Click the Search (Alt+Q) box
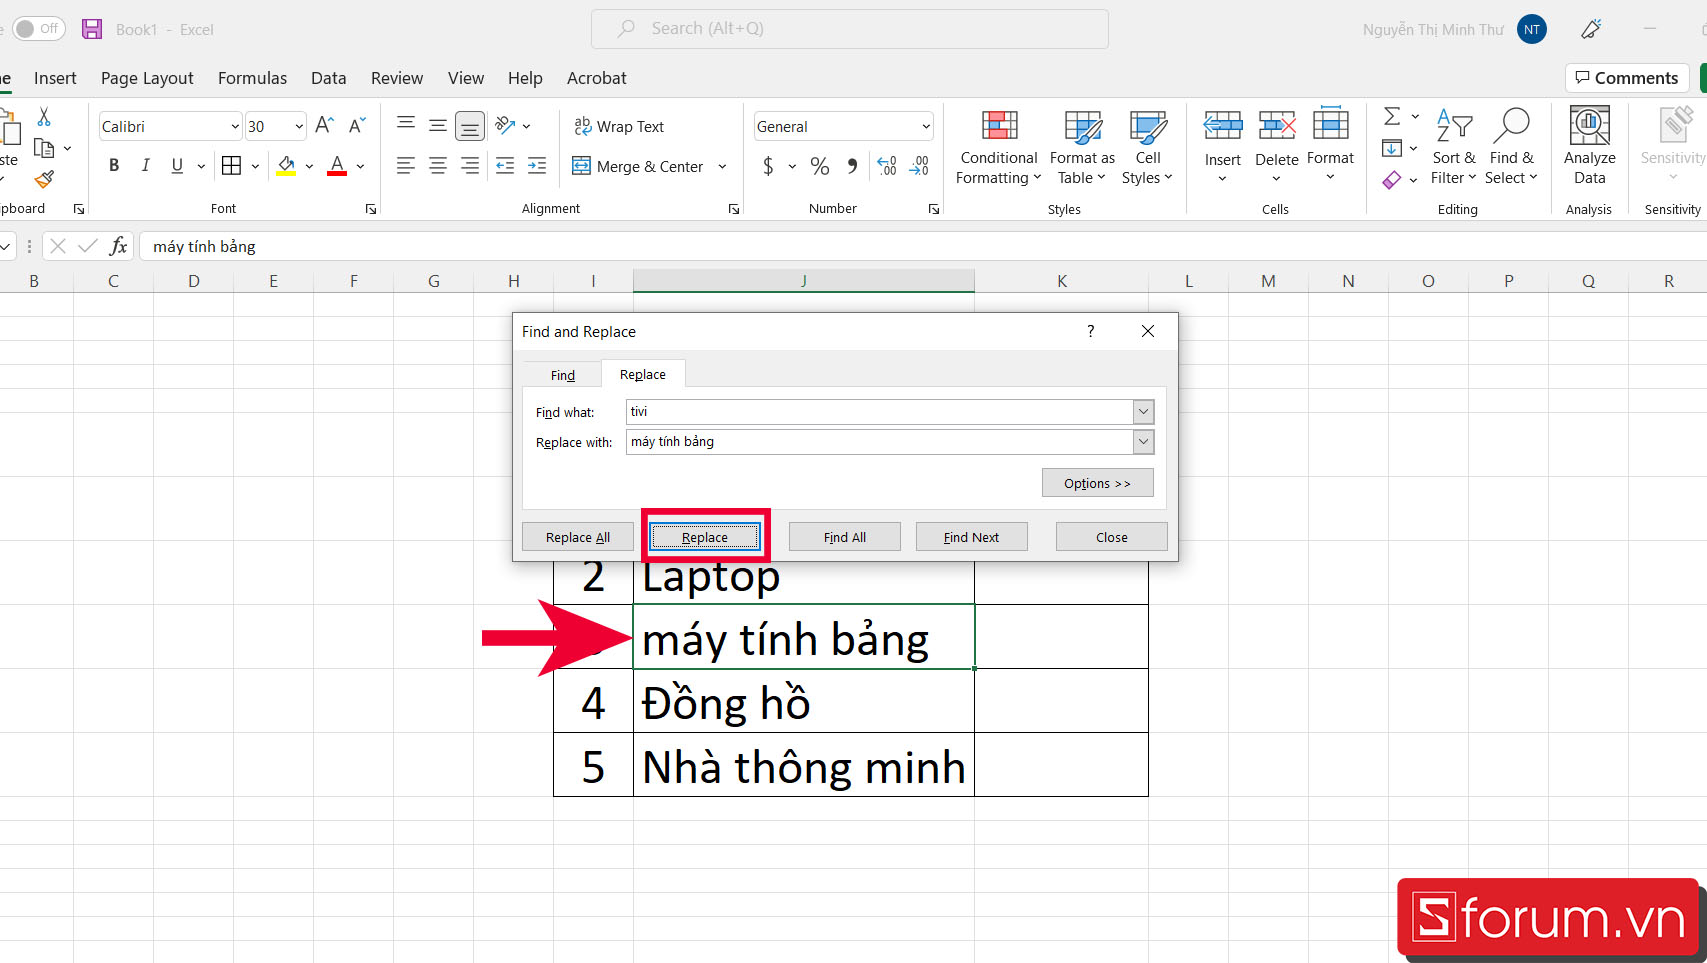1707x963 pixels. tap(849, 29)
